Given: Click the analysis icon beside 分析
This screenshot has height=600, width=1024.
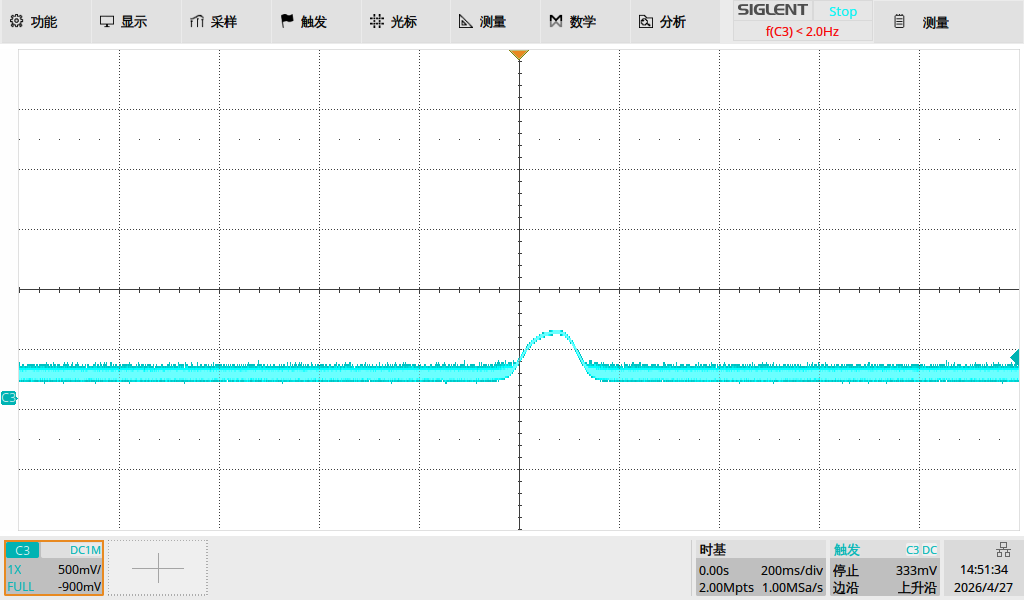Looking at the screenshot, I should coord(645,22).
